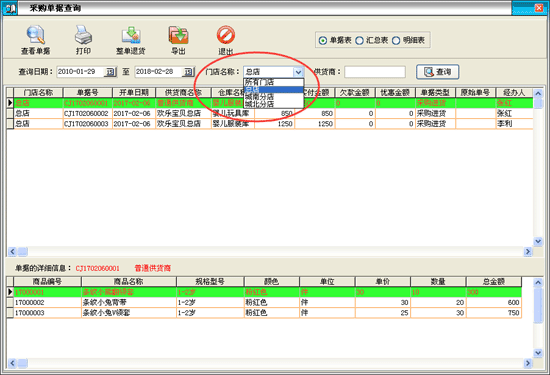Image resolution: width=550 pixels, height=375 pixels.
Task: Click the 查询 search button
Action: (x=437, y=72)
